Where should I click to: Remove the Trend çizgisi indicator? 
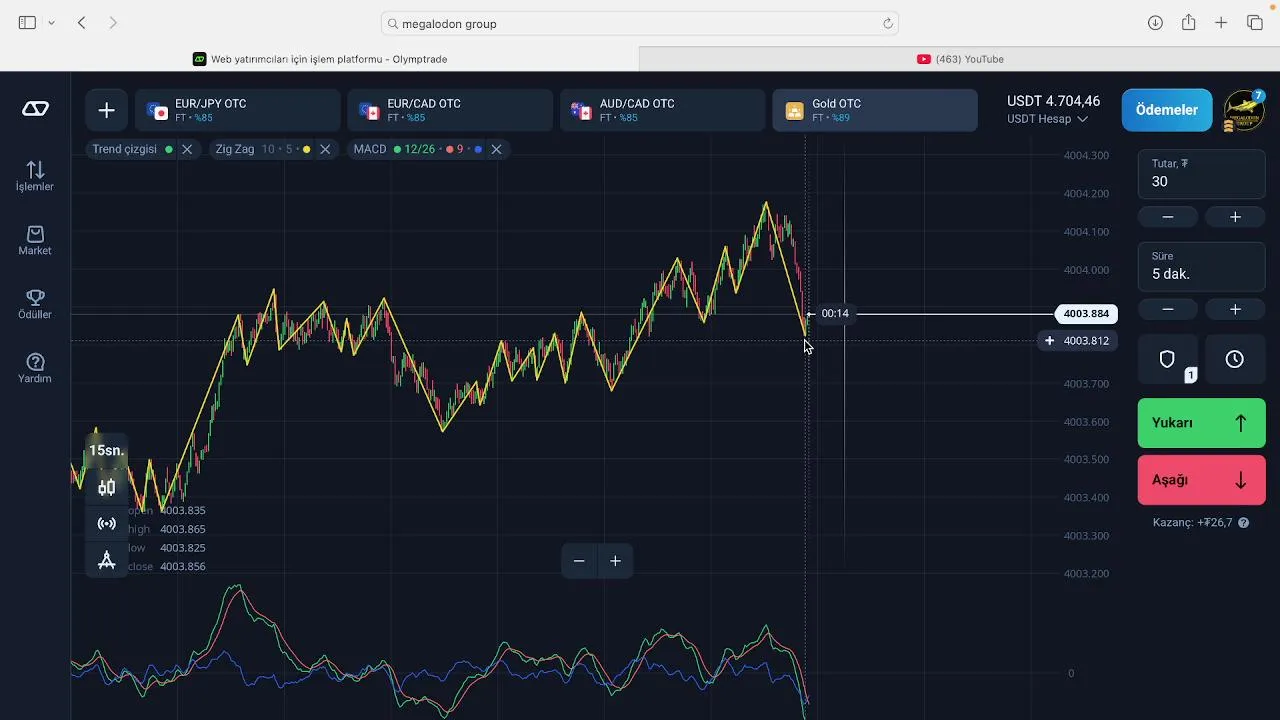tap(186, 149)
